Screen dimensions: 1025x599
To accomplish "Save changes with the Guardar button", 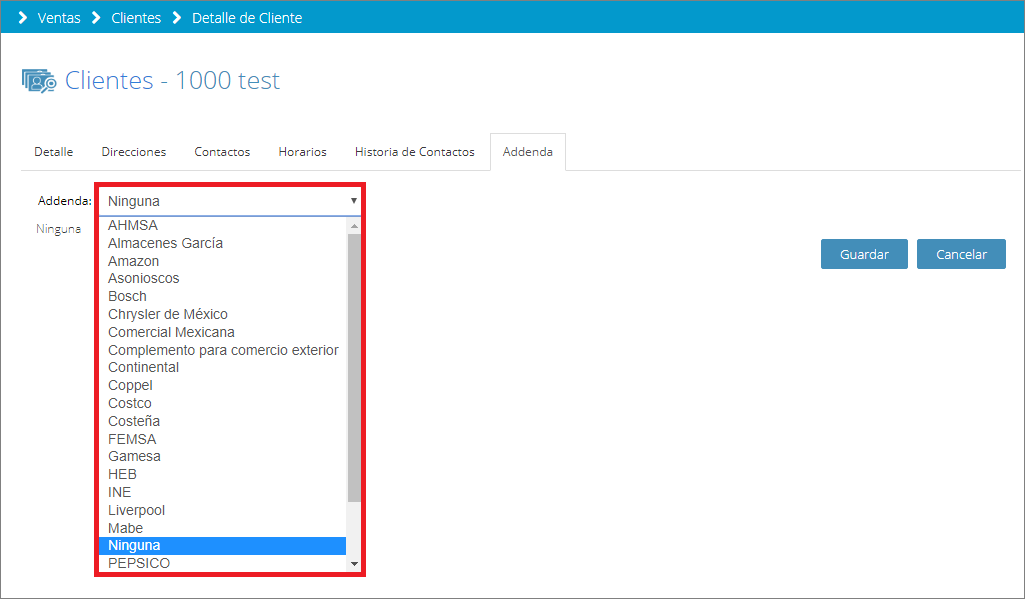I will (x=864, y=254).
